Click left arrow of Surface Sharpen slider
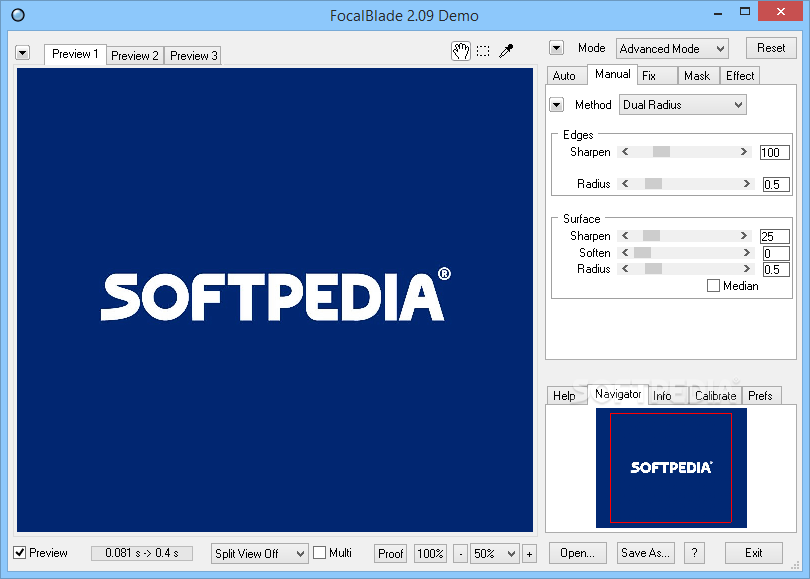Screen dimensions: 810x579 pos(625,236)
